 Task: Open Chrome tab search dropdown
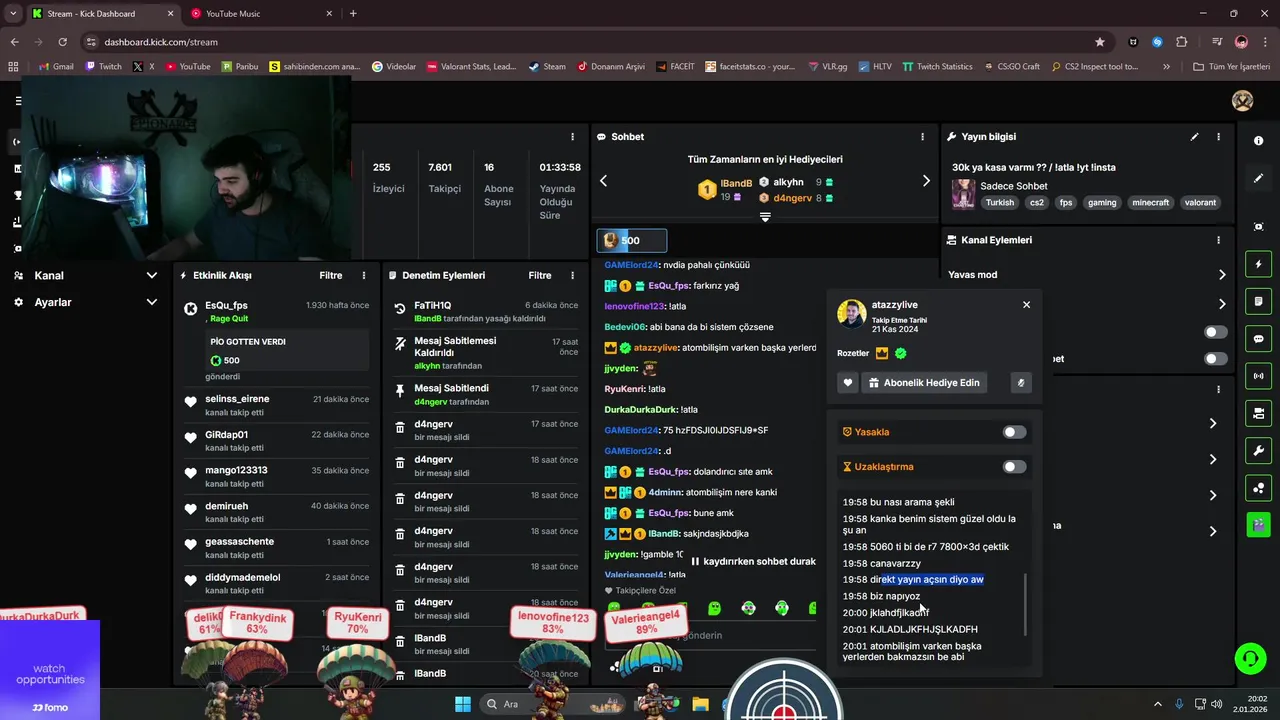pyautogui.click(x=13, y=13)
